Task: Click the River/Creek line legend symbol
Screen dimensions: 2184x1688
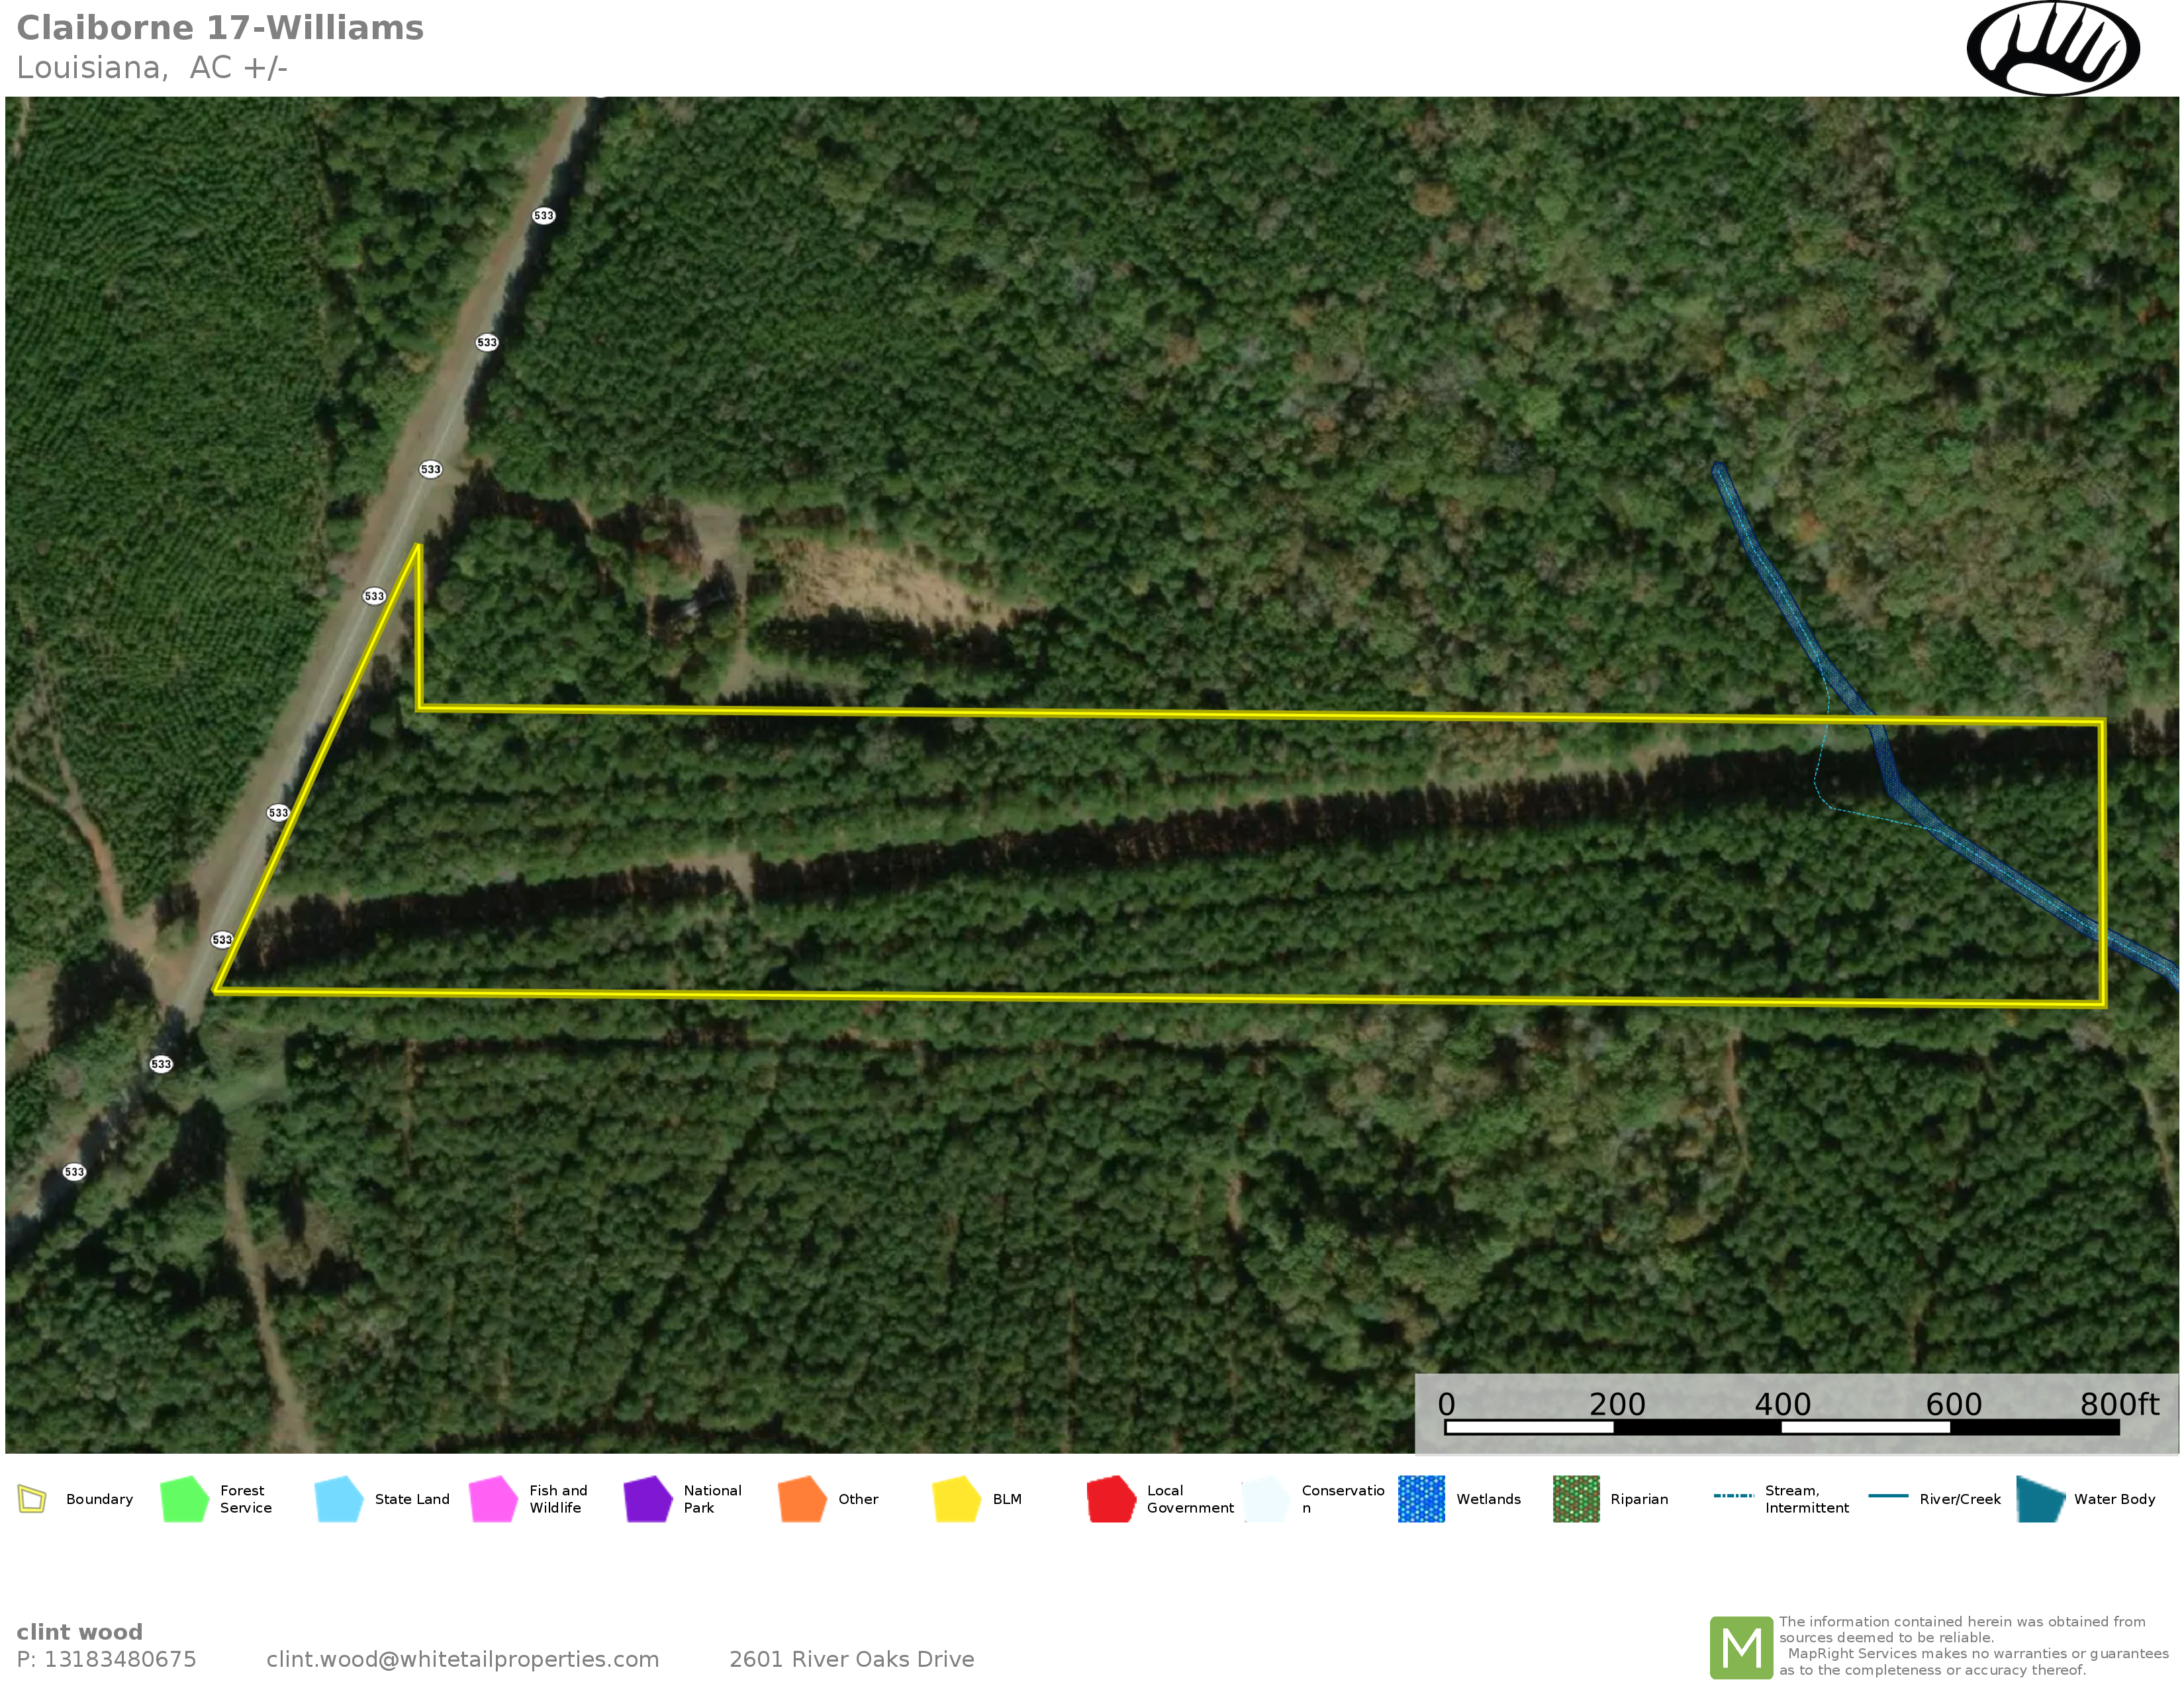Action: 1888,1496
